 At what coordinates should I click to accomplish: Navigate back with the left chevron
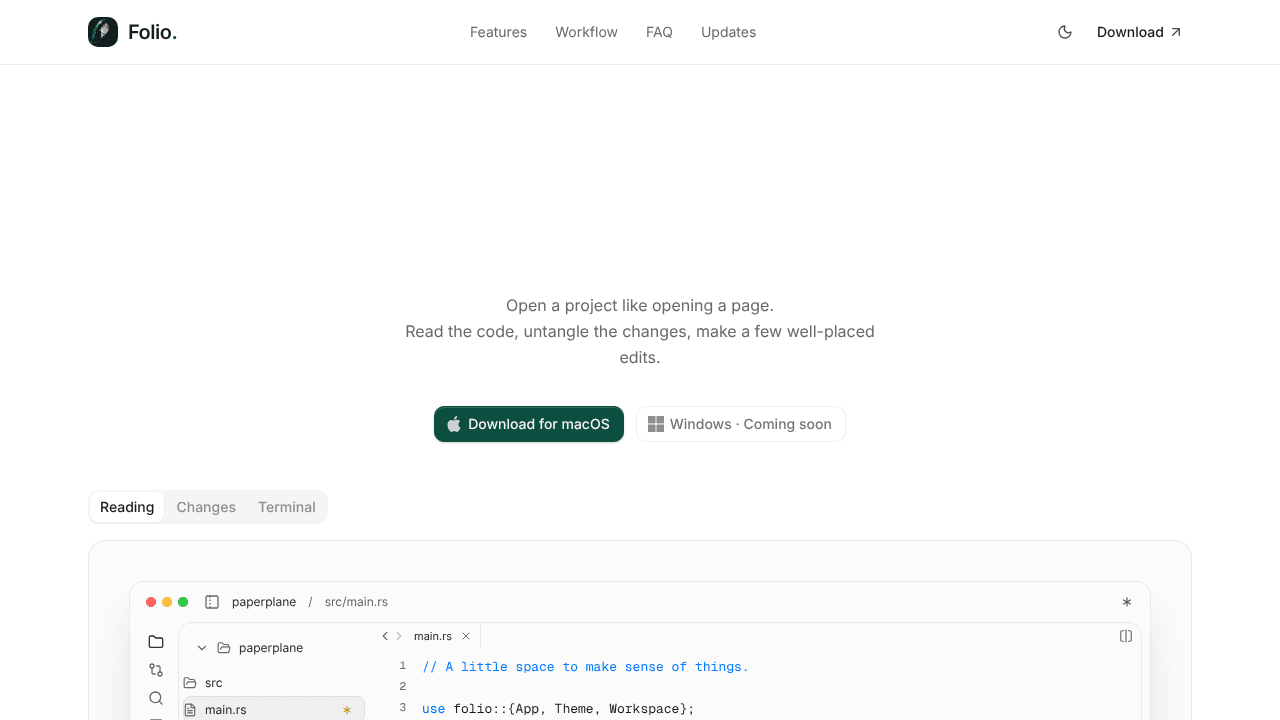point(385,636)
